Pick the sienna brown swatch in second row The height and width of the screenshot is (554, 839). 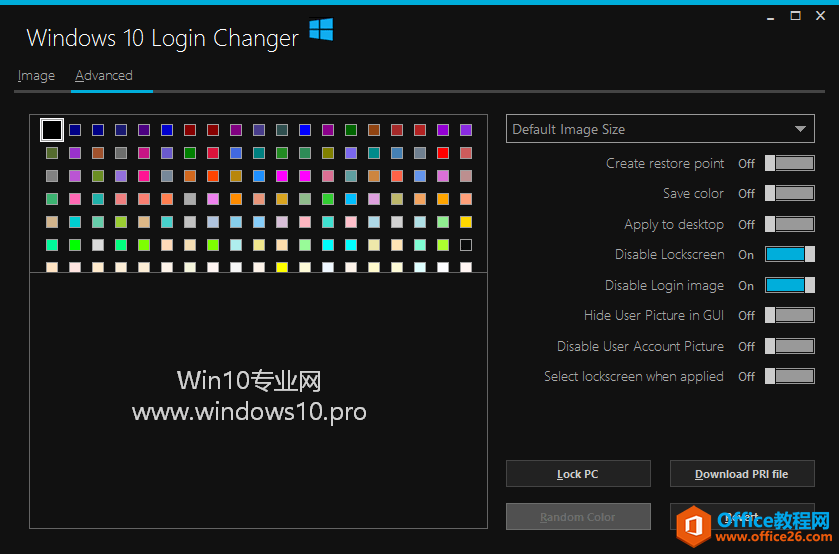[98, 153]
